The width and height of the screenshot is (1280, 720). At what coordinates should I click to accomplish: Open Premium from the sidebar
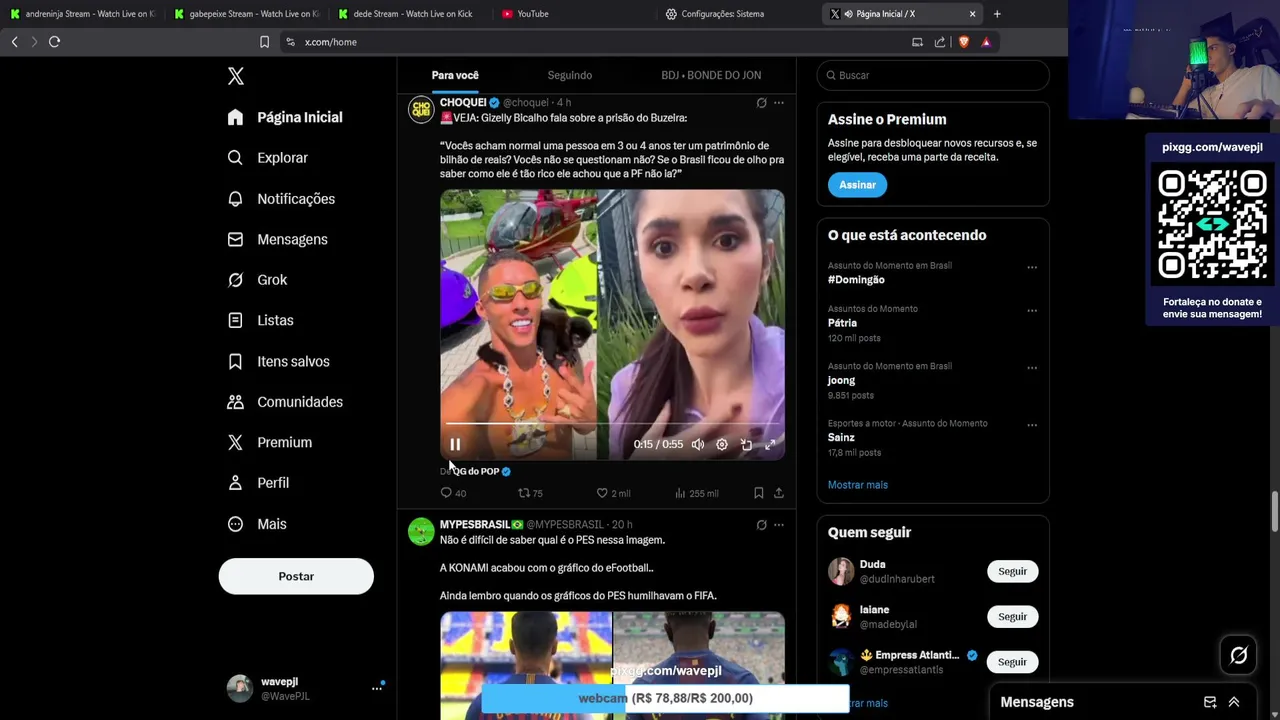[x=270, y=442]
